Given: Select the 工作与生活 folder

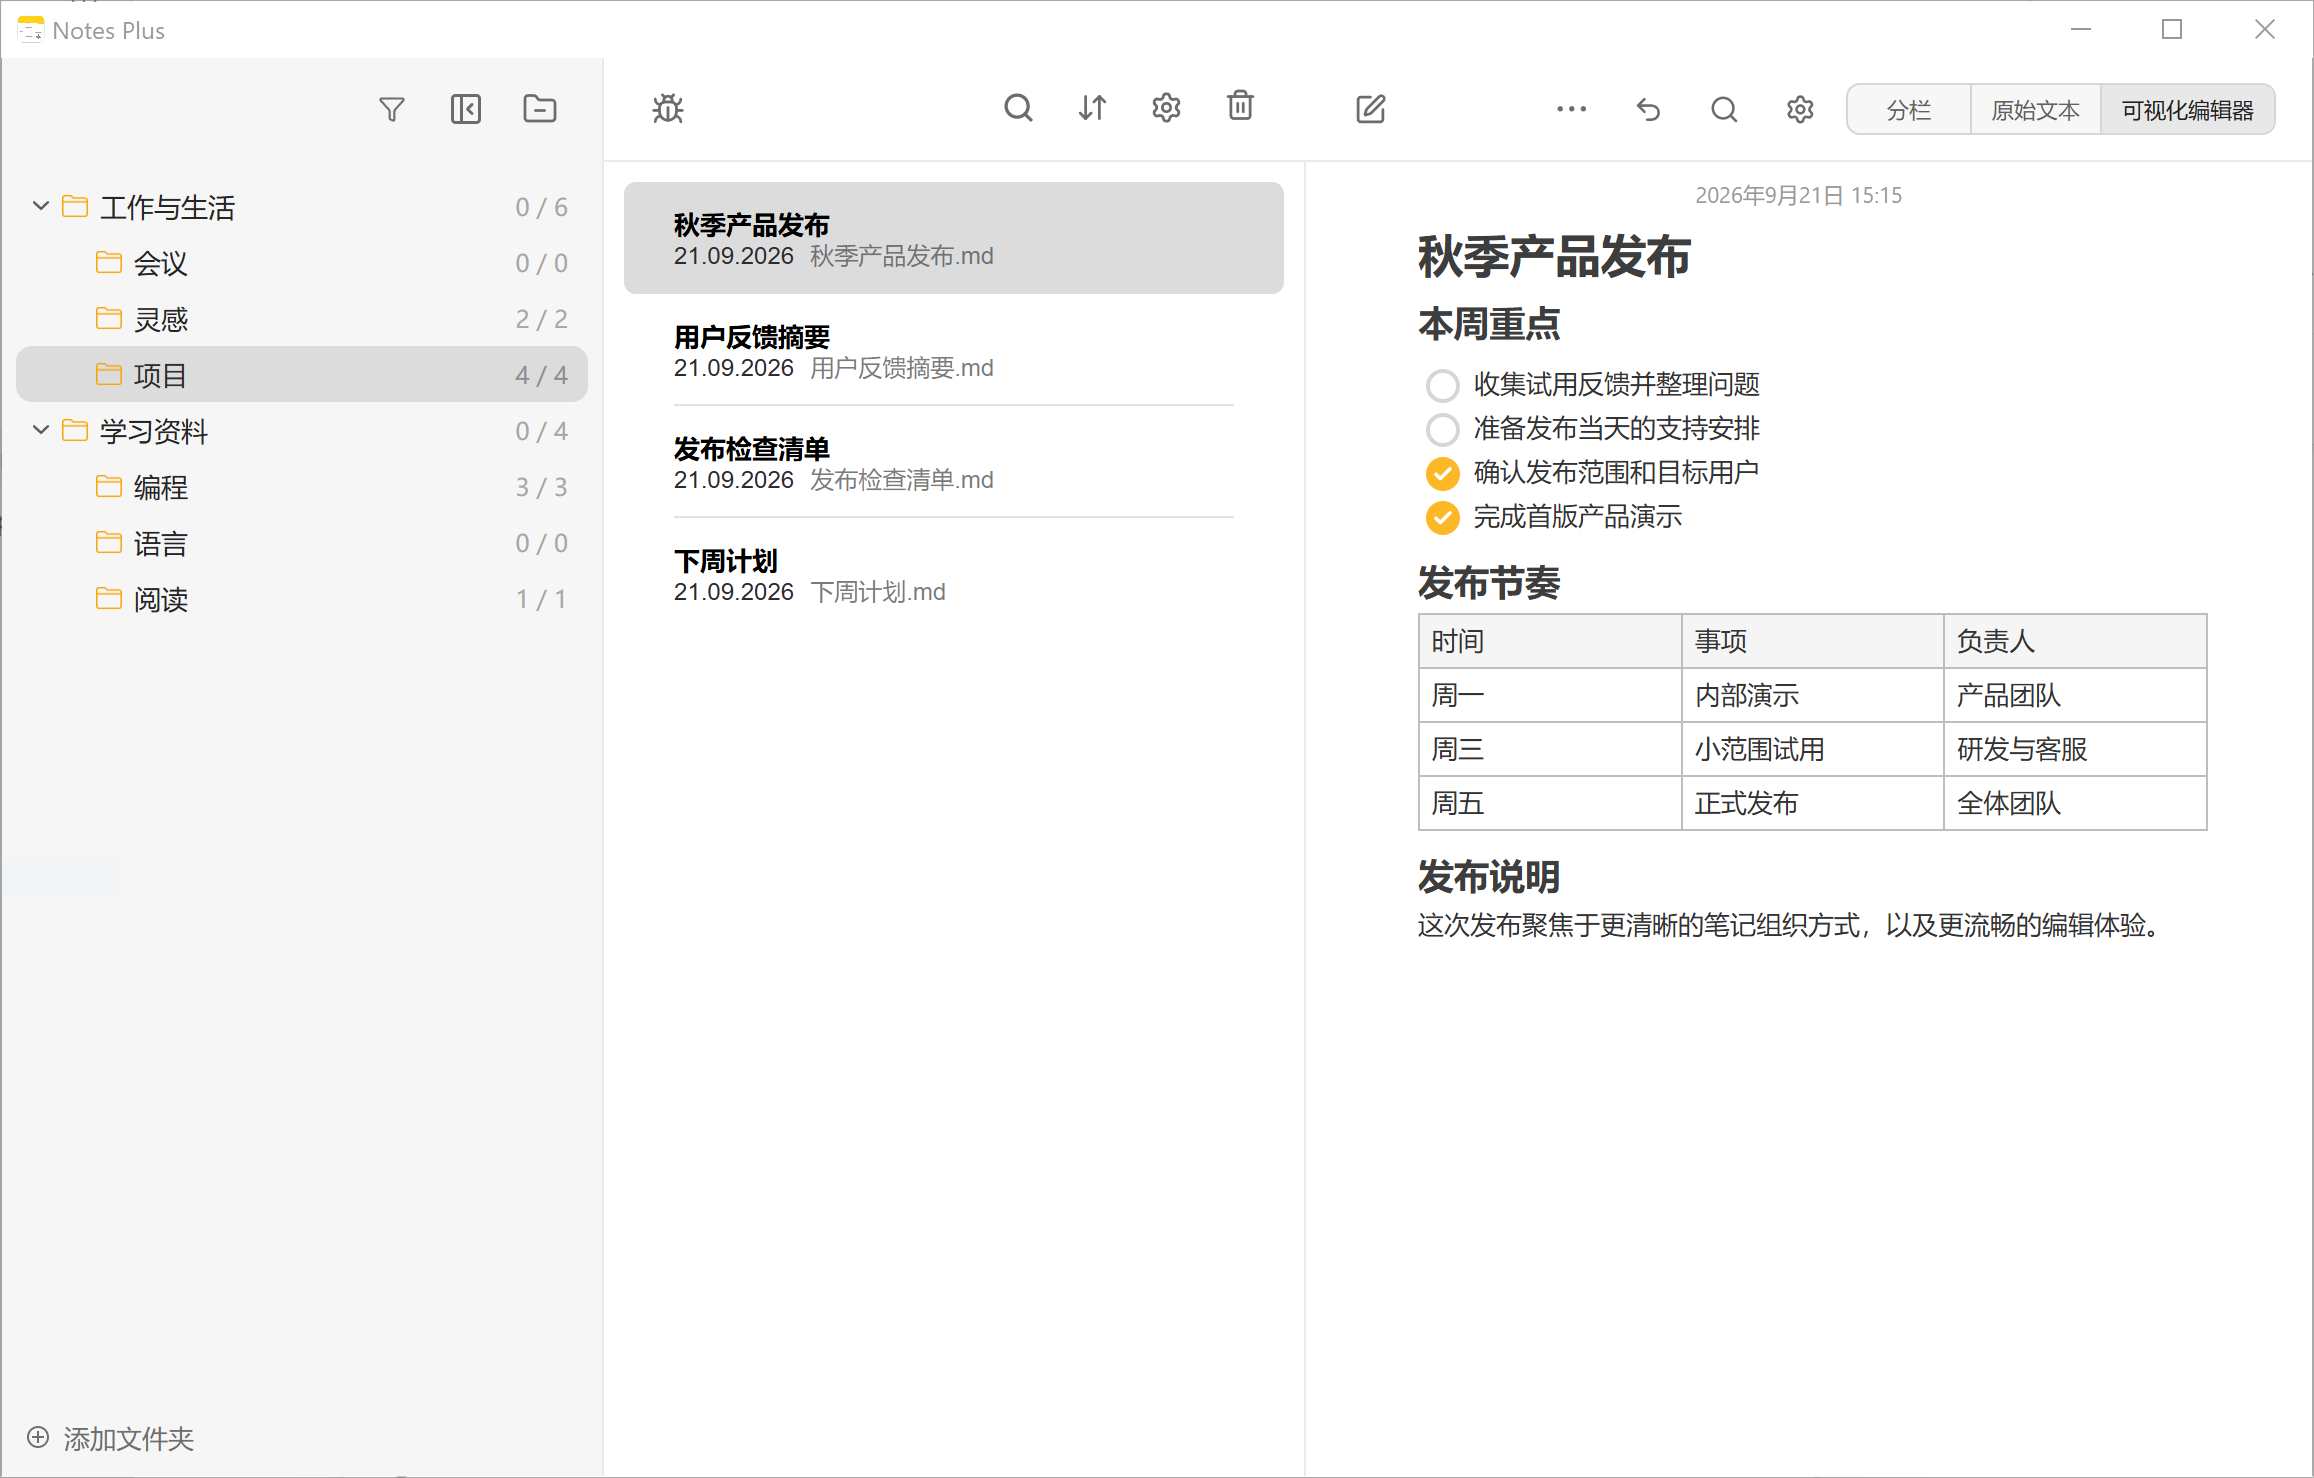Looking at the screenshot, I should (301, 207).
